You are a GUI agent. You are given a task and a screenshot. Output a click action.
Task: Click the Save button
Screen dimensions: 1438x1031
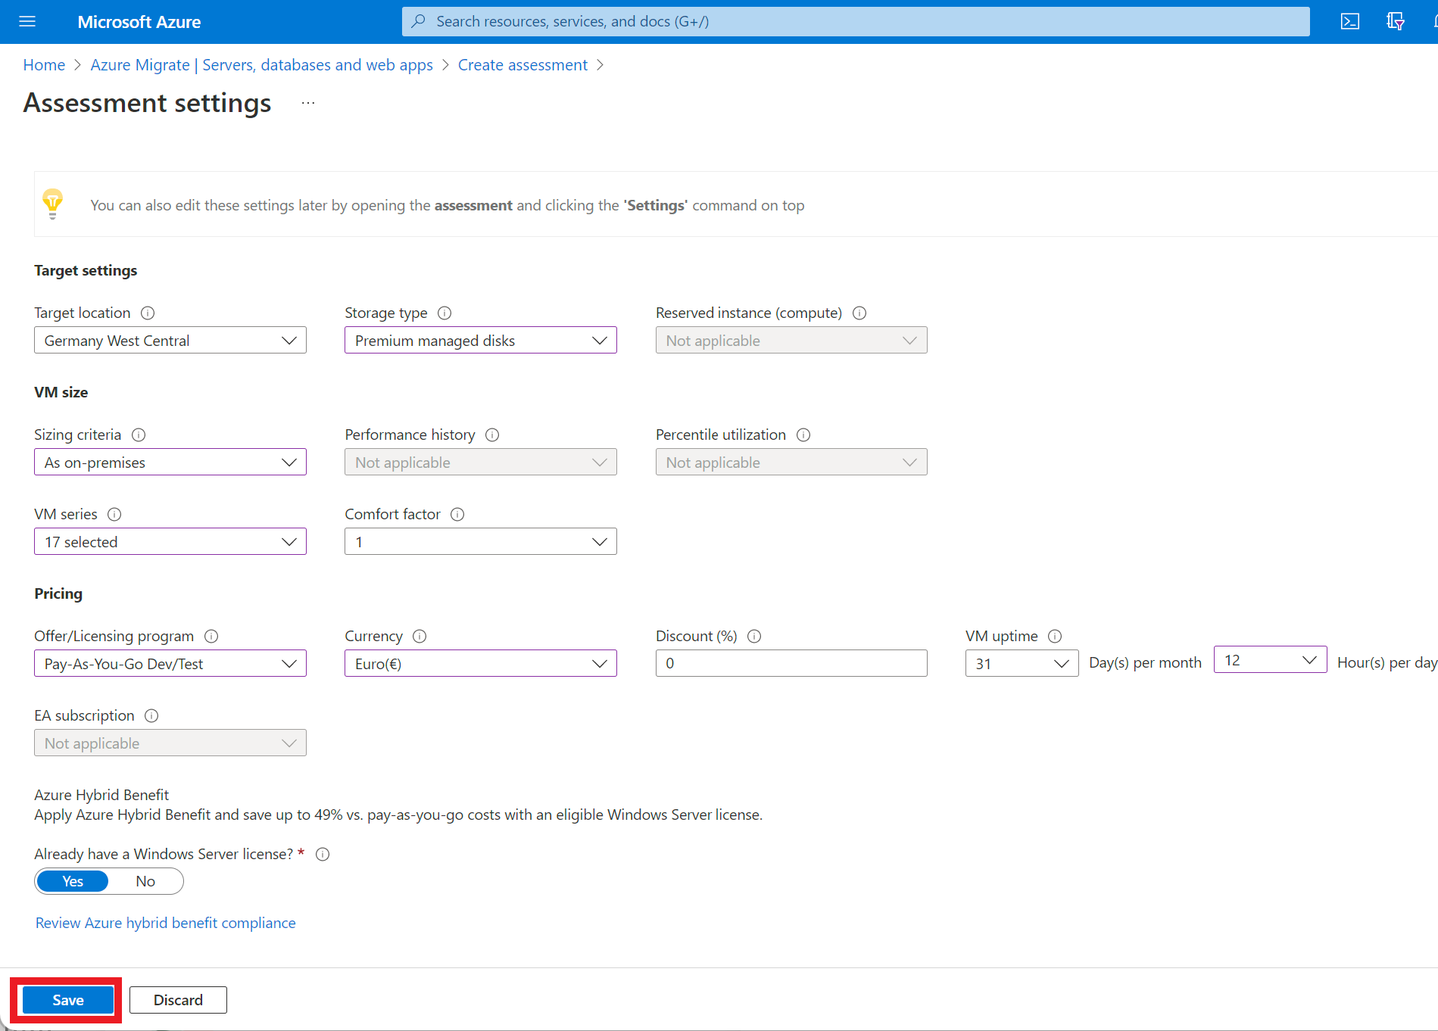(68, 1000)
